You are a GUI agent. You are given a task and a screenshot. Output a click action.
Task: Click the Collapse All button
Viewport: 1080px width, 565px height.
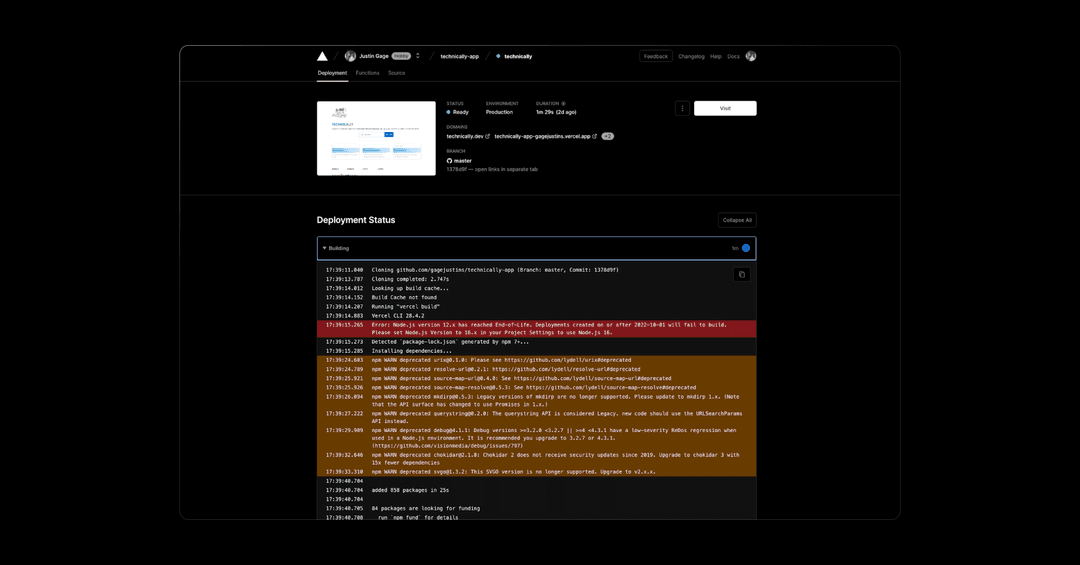coord(737,220)
